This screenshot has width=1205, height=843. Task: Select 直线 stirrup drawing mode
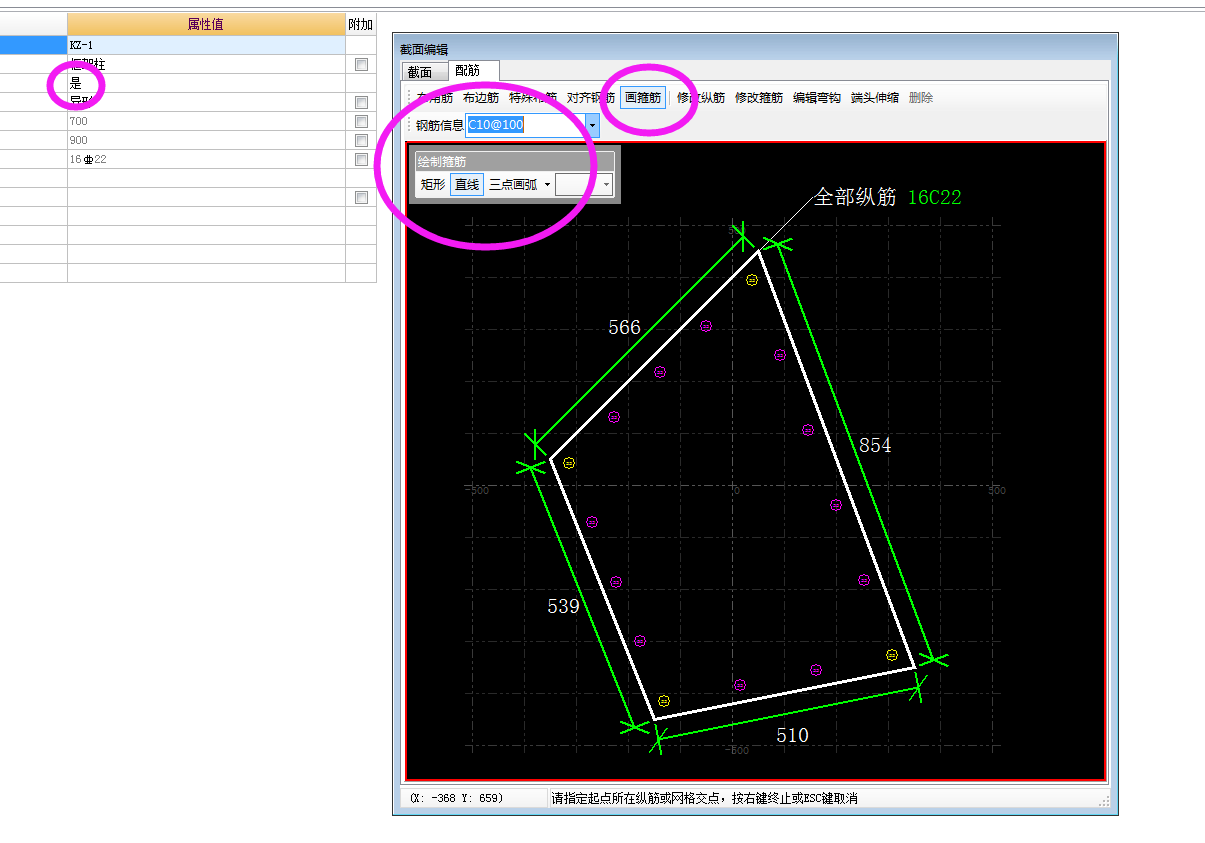pos(467,185)
